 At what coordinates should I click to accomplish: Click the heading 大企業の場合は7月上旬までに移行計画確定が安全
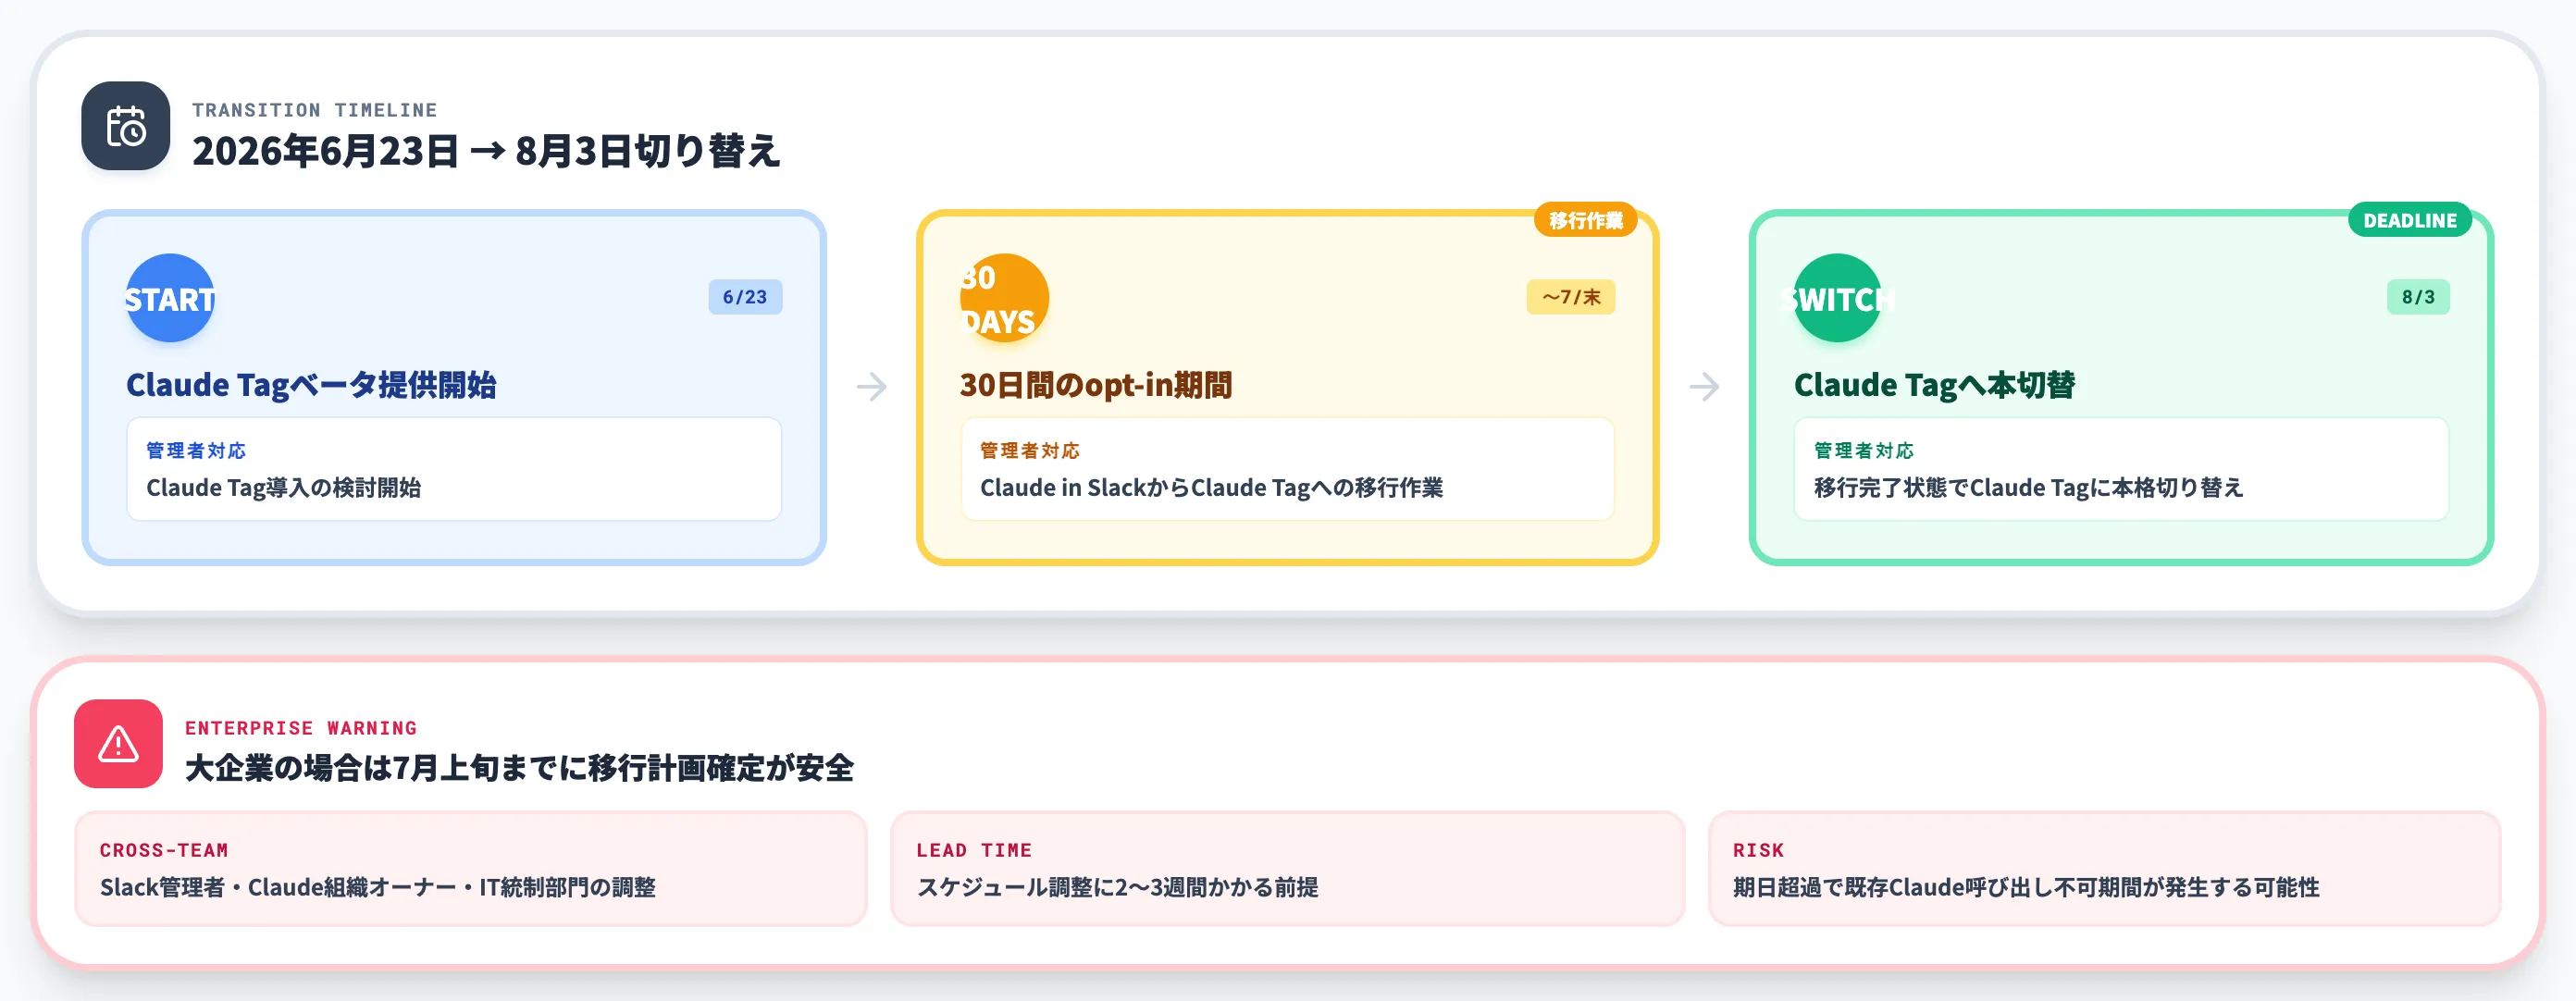(x=519, y=768)
